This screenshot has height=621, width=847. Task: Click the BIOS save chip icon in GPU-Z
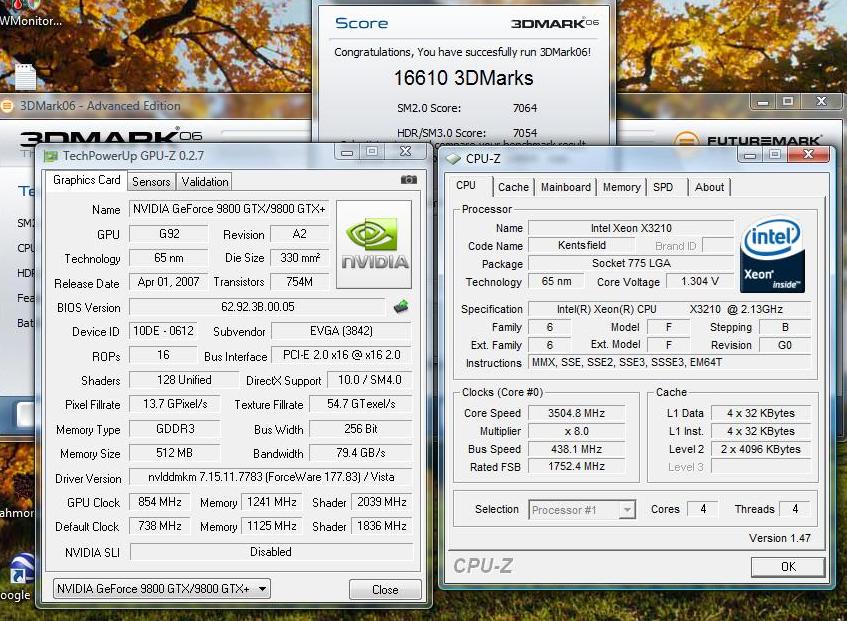click(401, 307)
